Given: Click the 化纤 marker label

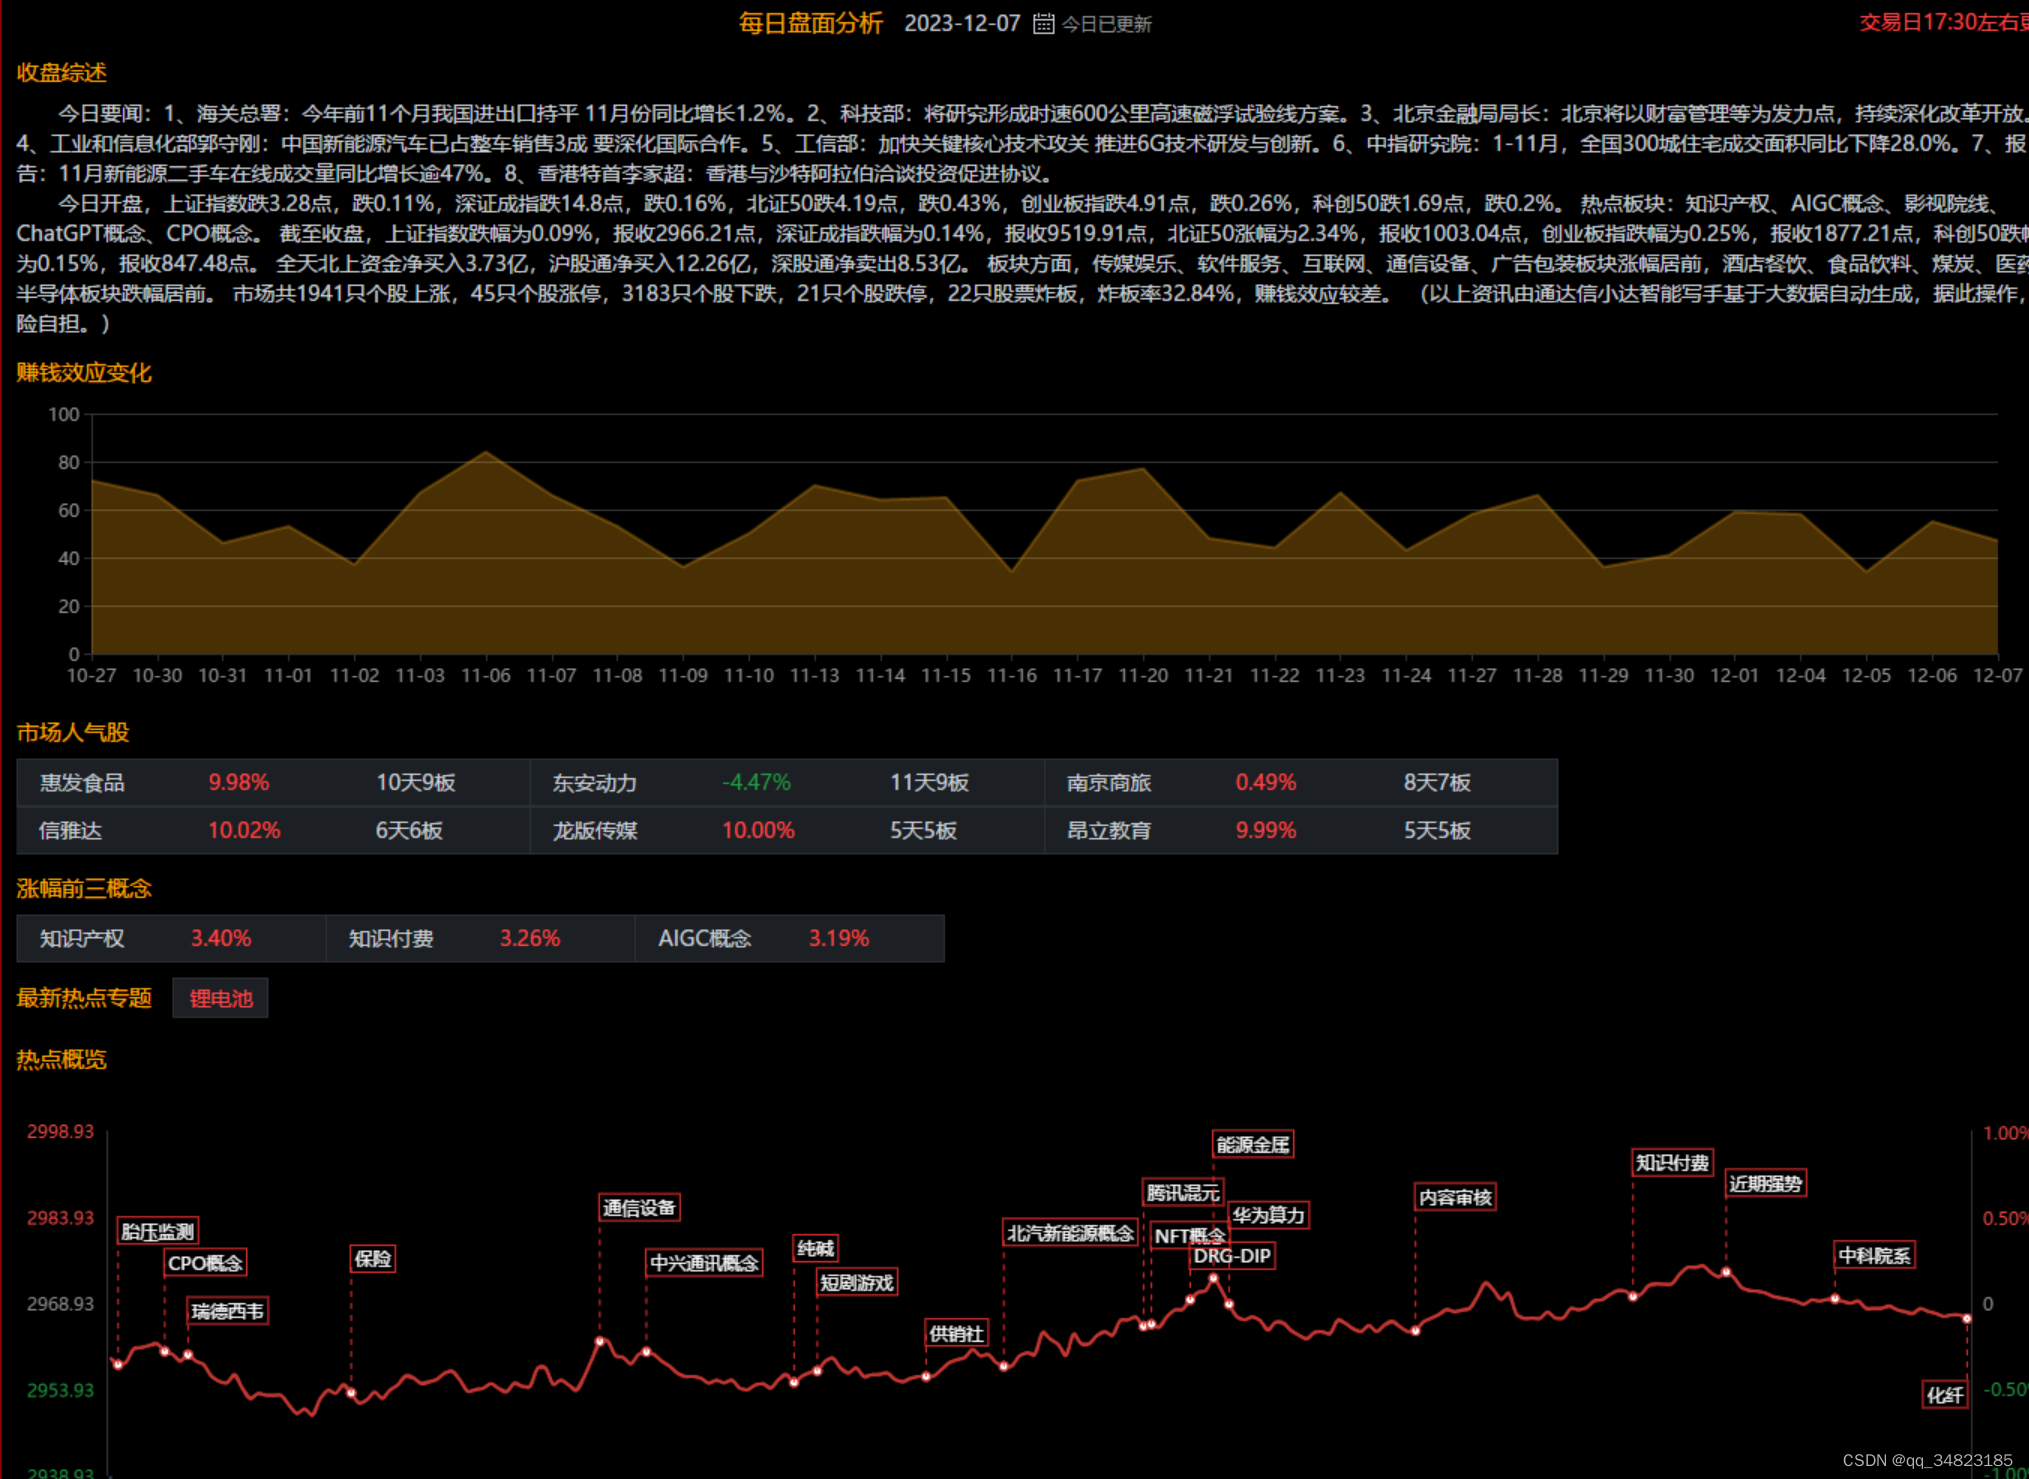Looking at the screenshot, I should (x=1945, y=1395).
